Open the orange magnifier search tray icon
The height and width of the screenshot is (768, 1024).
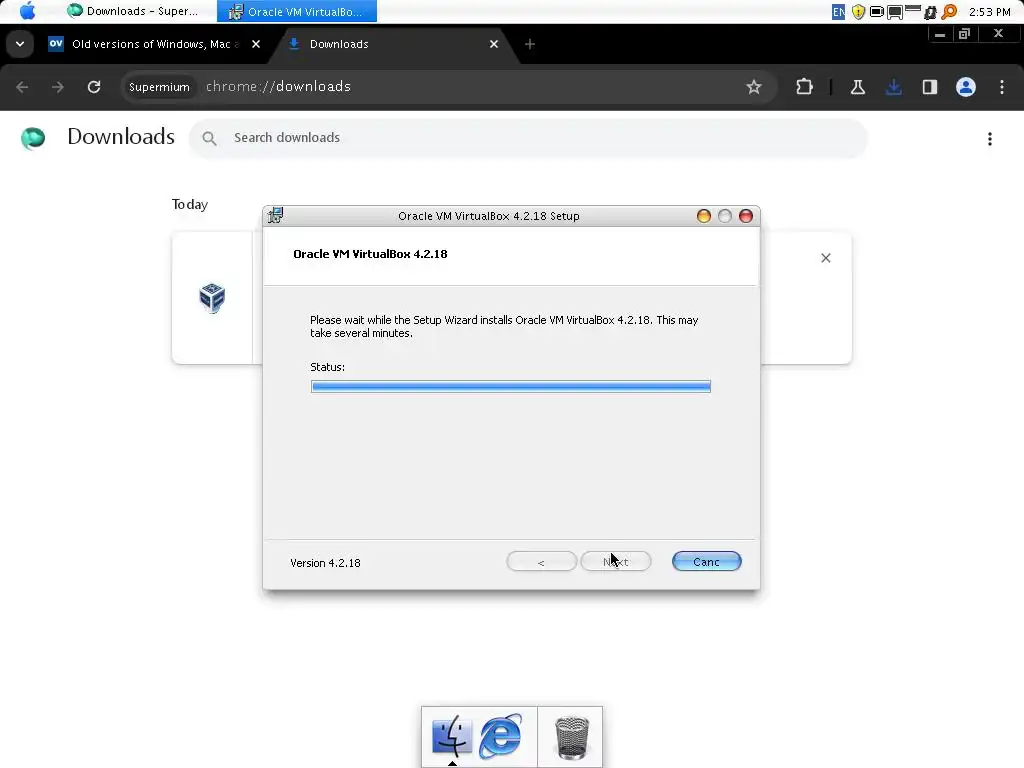[x=950, y=12]
